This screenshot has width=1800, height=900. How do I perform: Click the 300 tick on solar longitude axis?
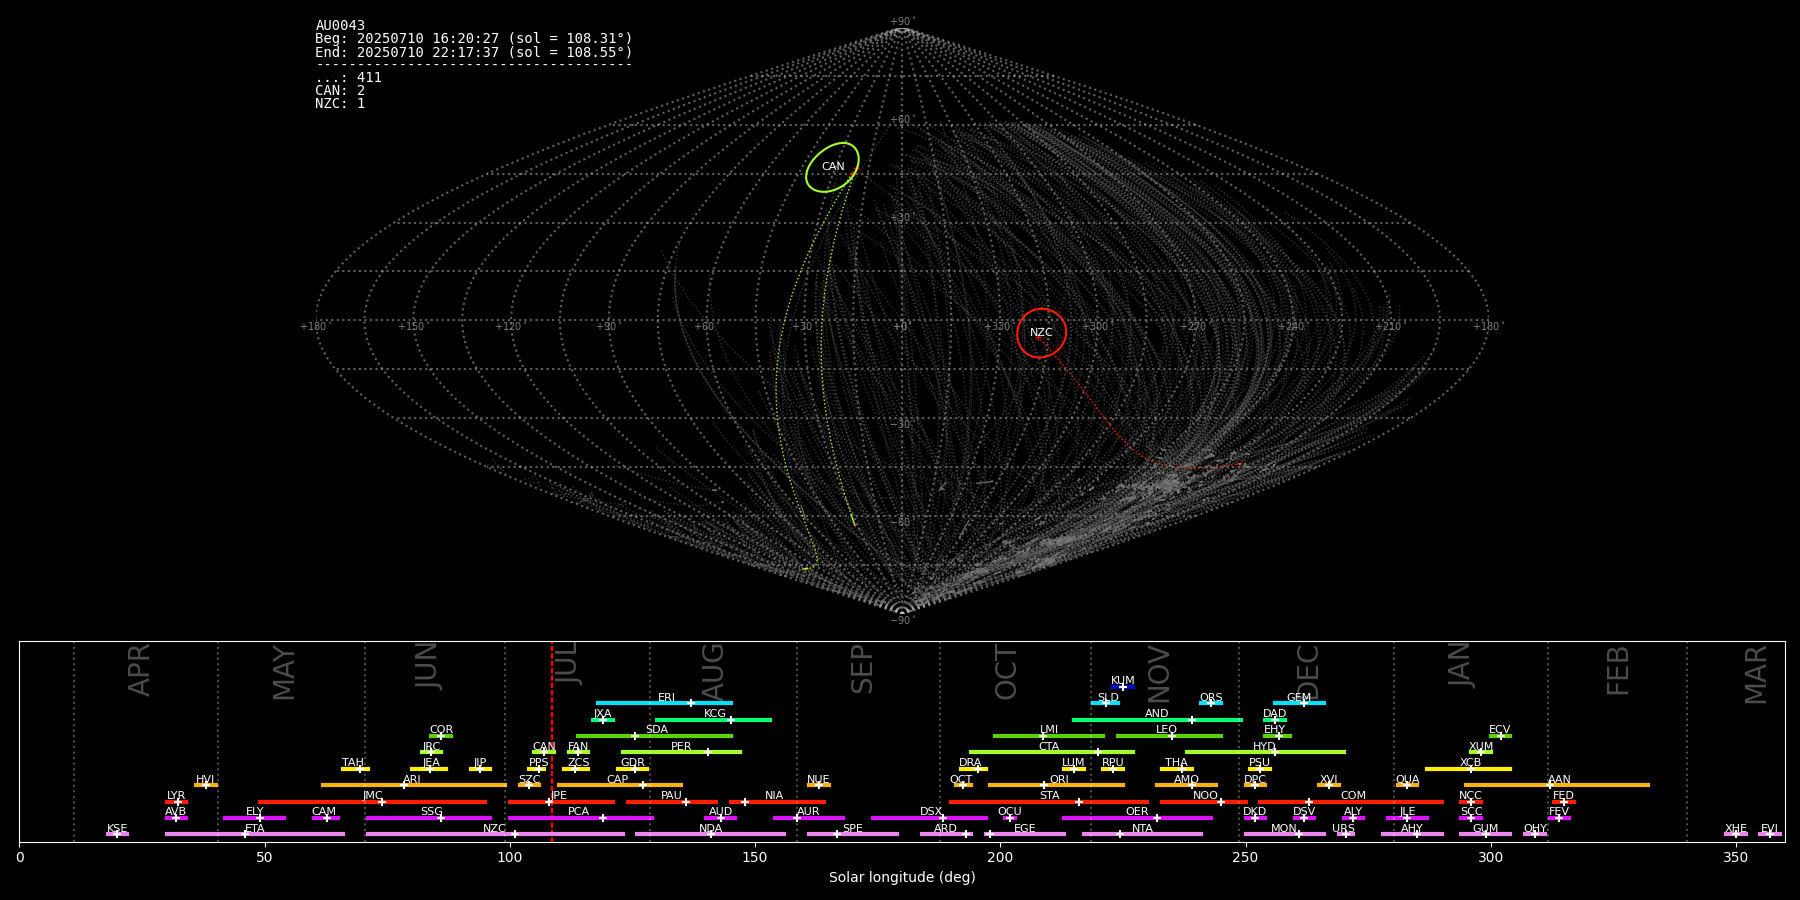pyautogui.click(x=1490, y=858)
